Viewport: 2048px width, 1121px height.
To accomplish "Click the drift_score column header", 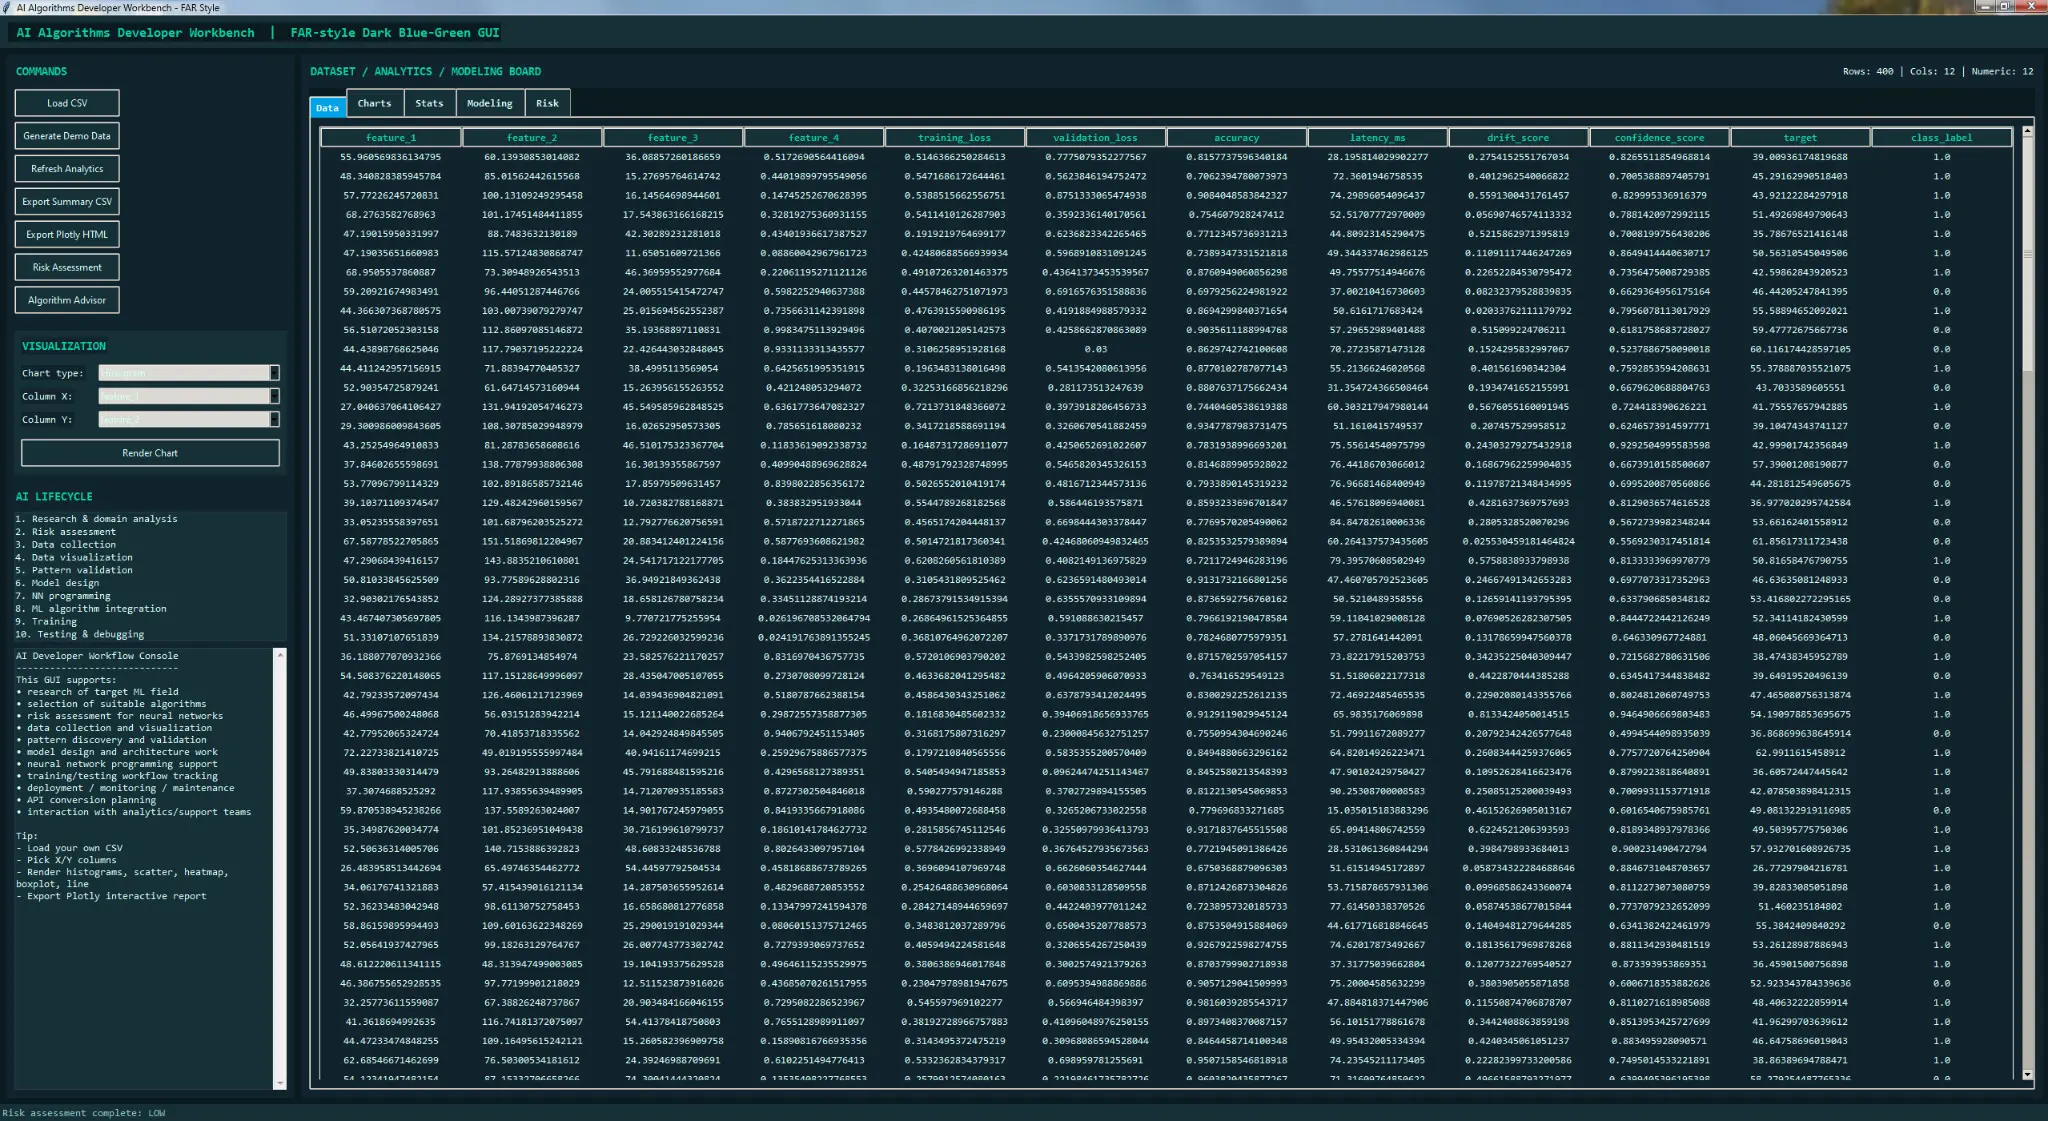I will point(1518,138).
